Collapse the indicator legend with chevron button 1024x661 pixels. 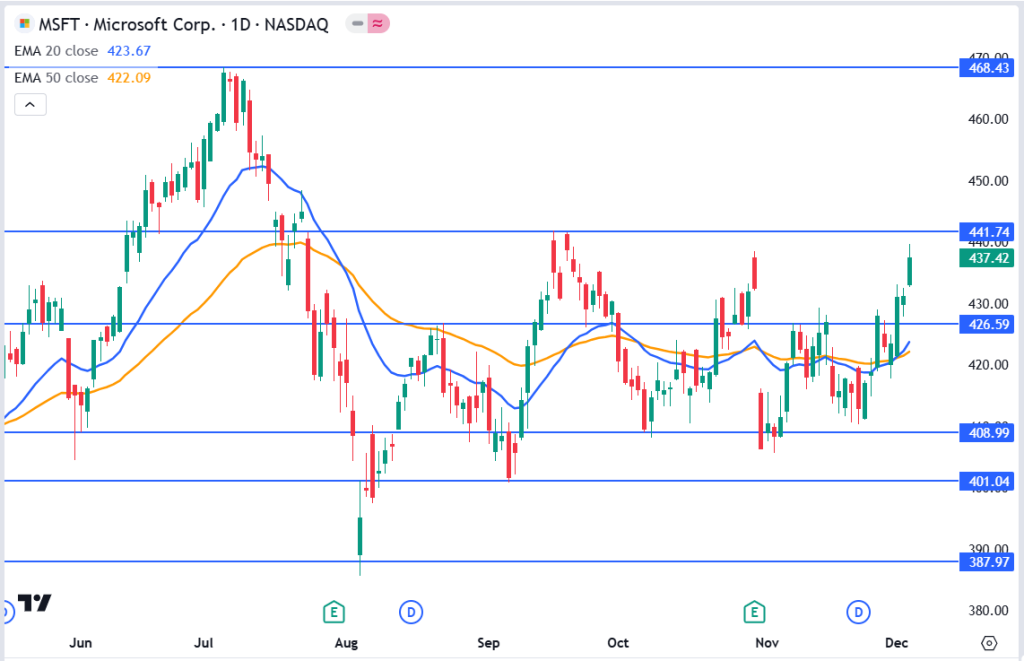[x=29, y=104]
